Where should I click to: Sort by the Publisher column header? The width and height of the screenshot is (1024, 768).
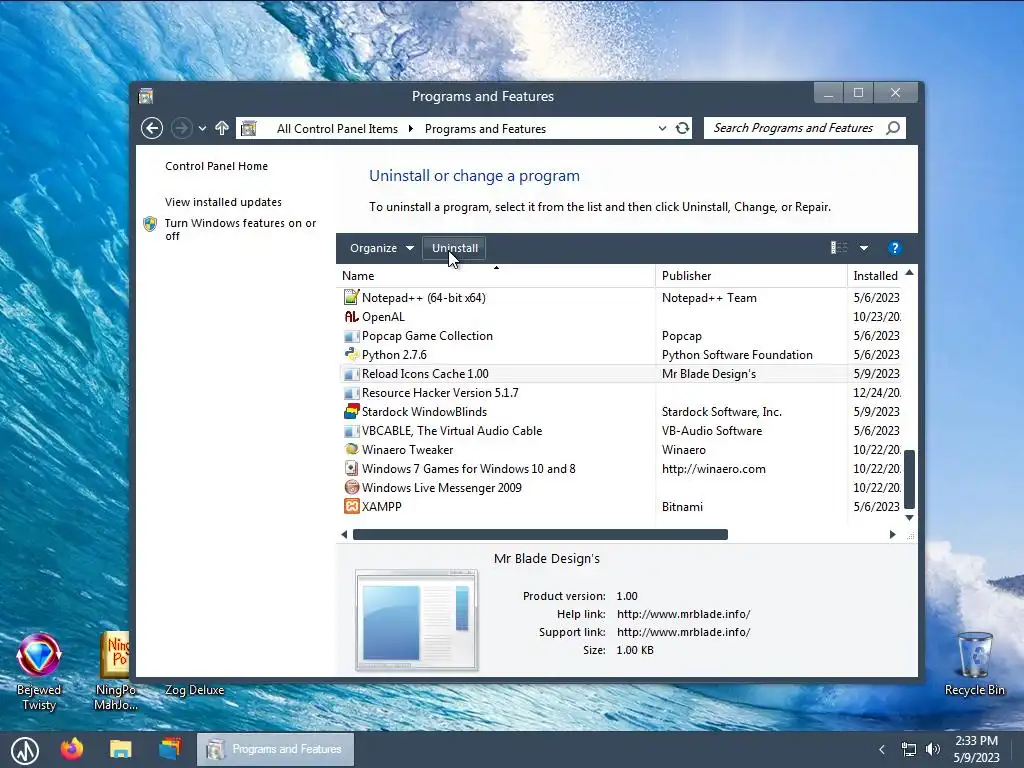pos(751,276)
